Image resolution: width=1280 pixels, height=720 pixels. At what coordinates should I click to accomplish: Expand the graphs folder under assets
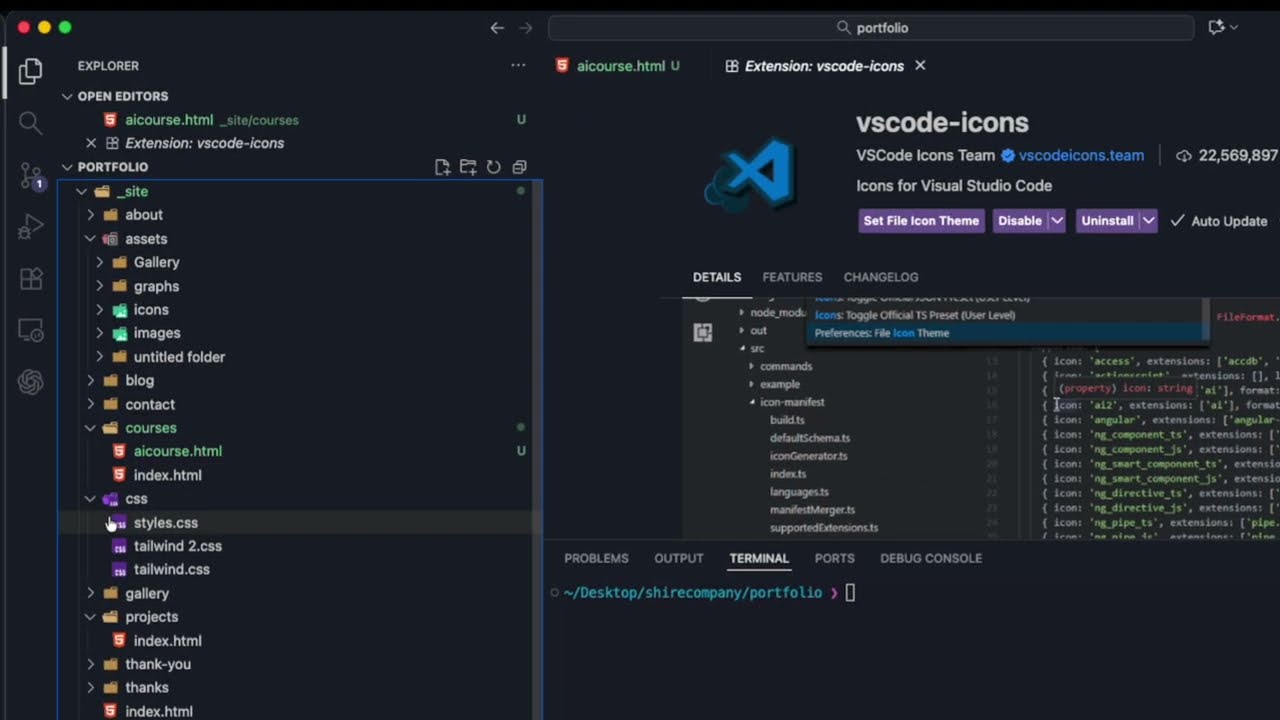point(100,286)
